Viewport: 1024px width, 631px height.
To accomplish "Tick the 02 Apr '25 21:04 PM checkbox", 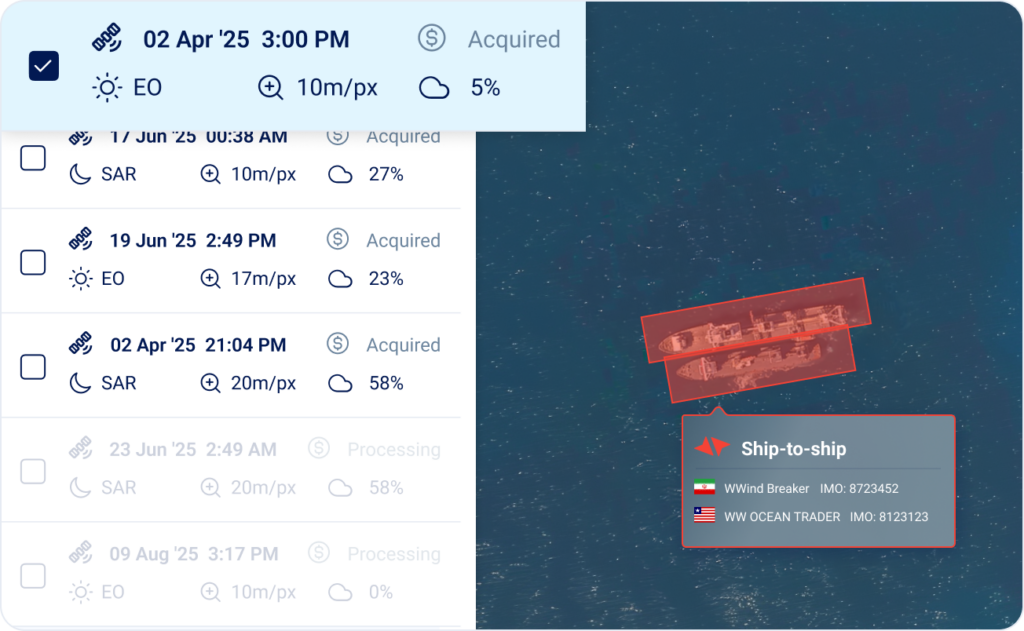I will [x=33, y=366].
